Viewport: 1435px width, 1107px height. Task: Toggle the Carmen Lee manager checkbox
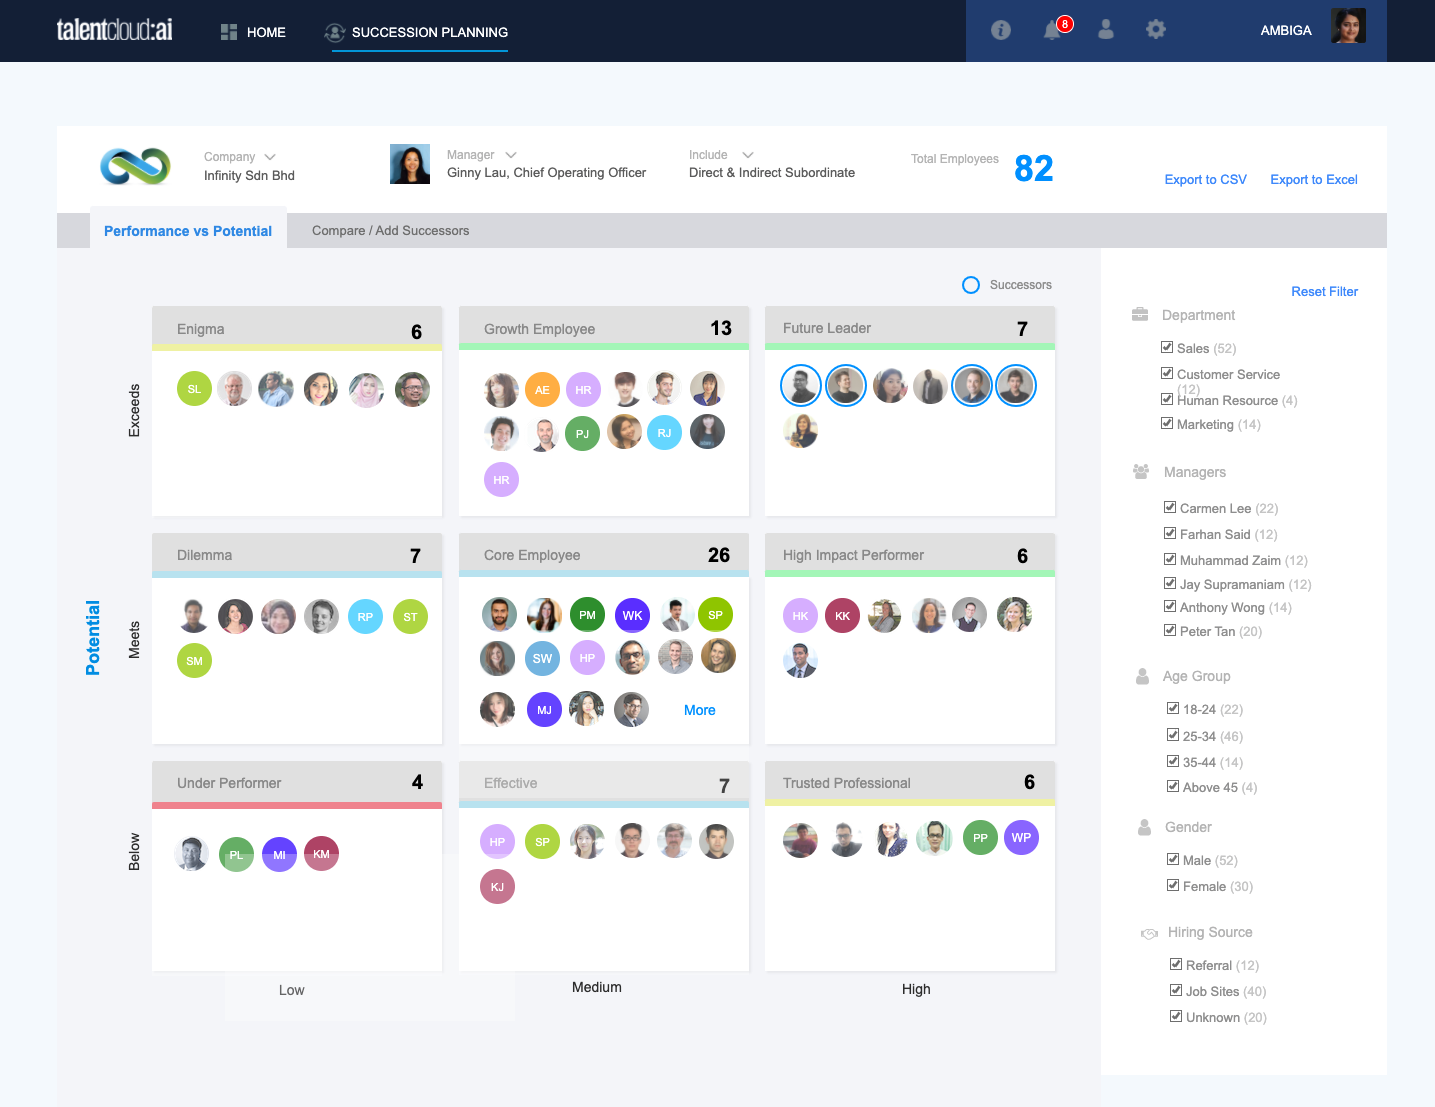click(x=1170, y=507)
